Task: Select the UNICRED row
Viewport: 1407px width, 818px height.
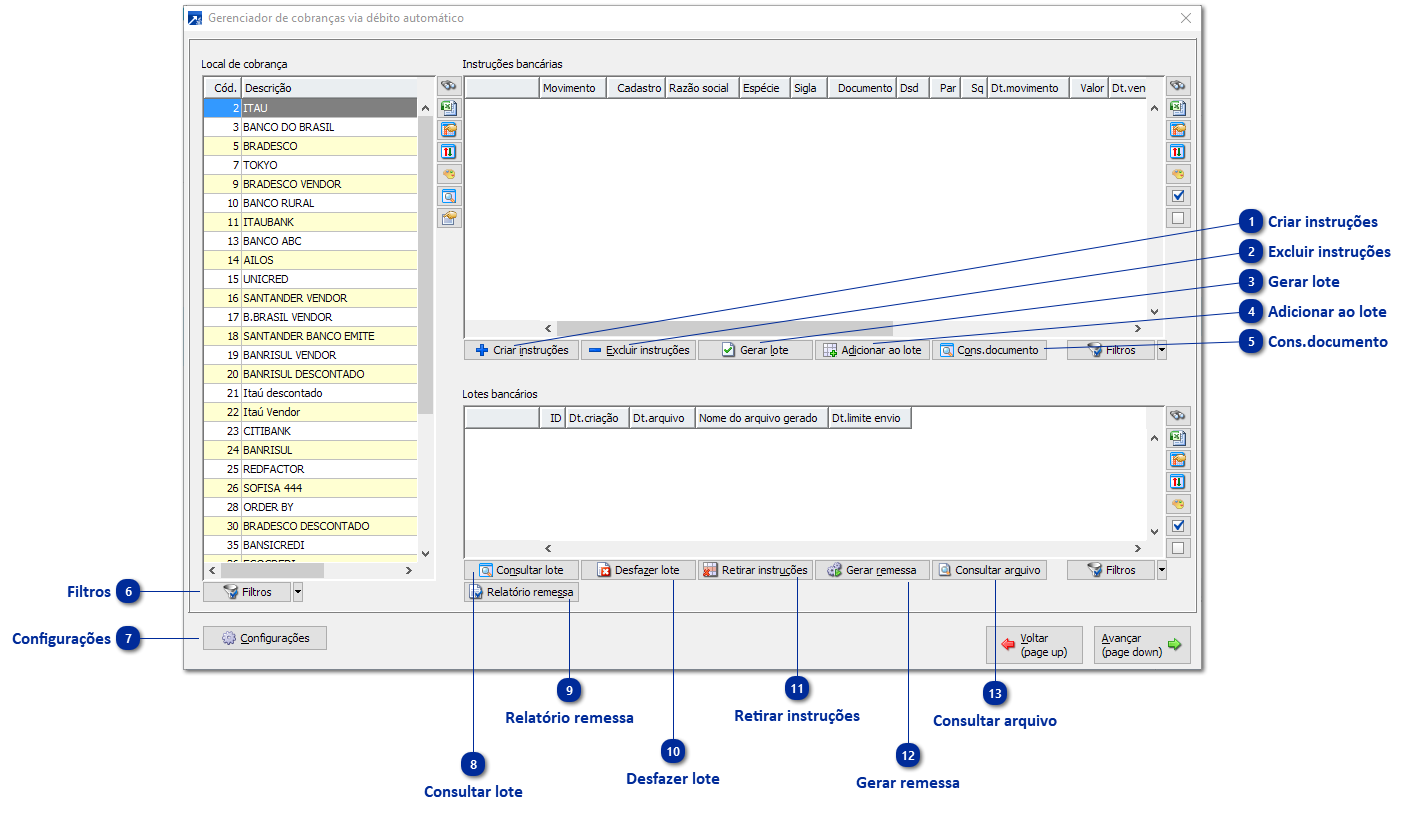Action: (310, 279)
